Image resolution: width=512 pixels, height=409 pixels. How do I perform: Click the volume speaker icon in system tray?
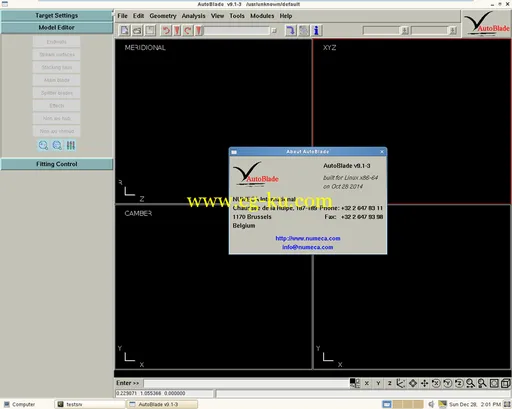coord(431,404)
